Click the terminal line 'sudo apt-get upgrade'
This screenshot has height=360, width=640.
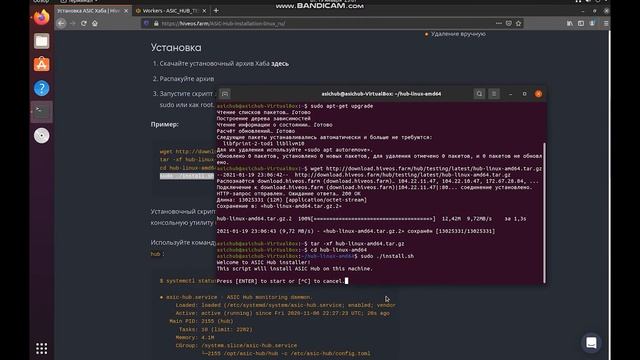[342, 106]
